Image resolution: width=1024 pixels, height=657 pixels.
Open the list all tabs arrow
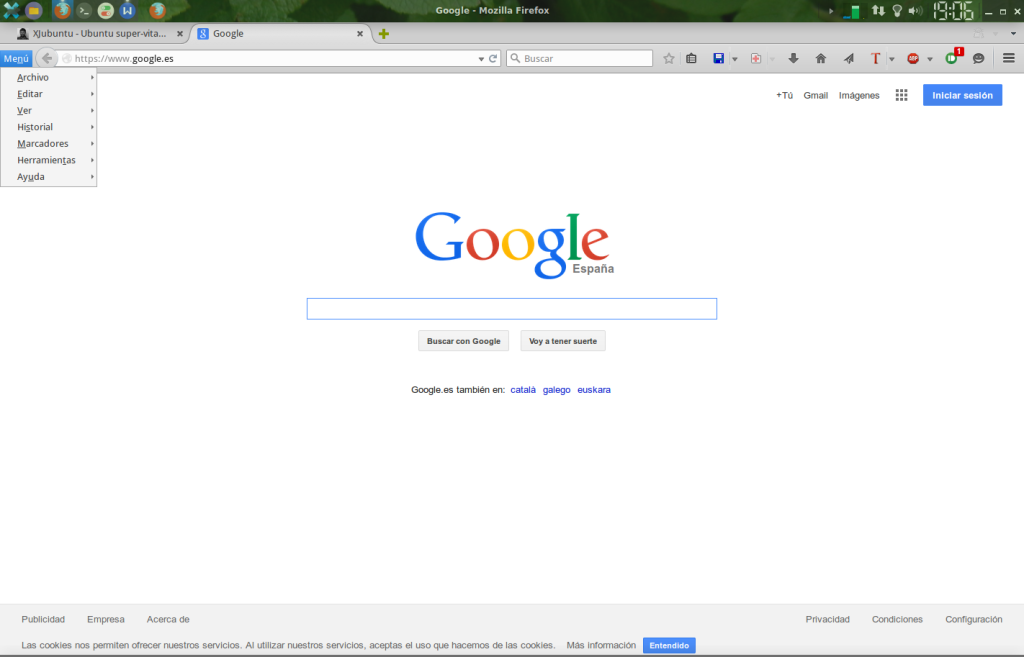[x=1014, y=34]
